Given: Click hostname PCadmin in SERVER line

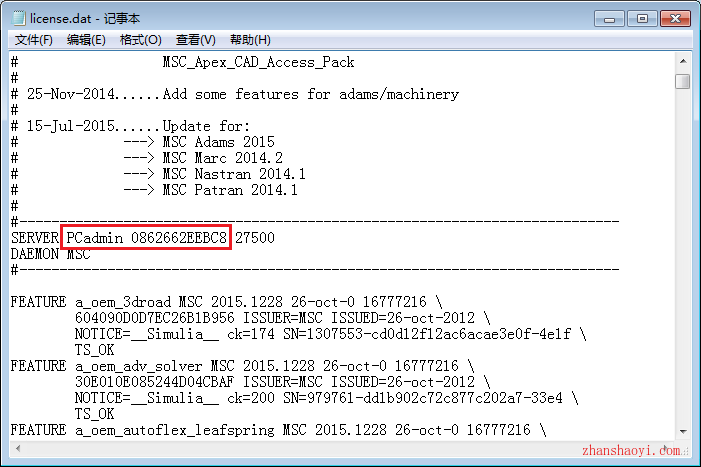Looking at the screenshot, I should click(95, 238).
